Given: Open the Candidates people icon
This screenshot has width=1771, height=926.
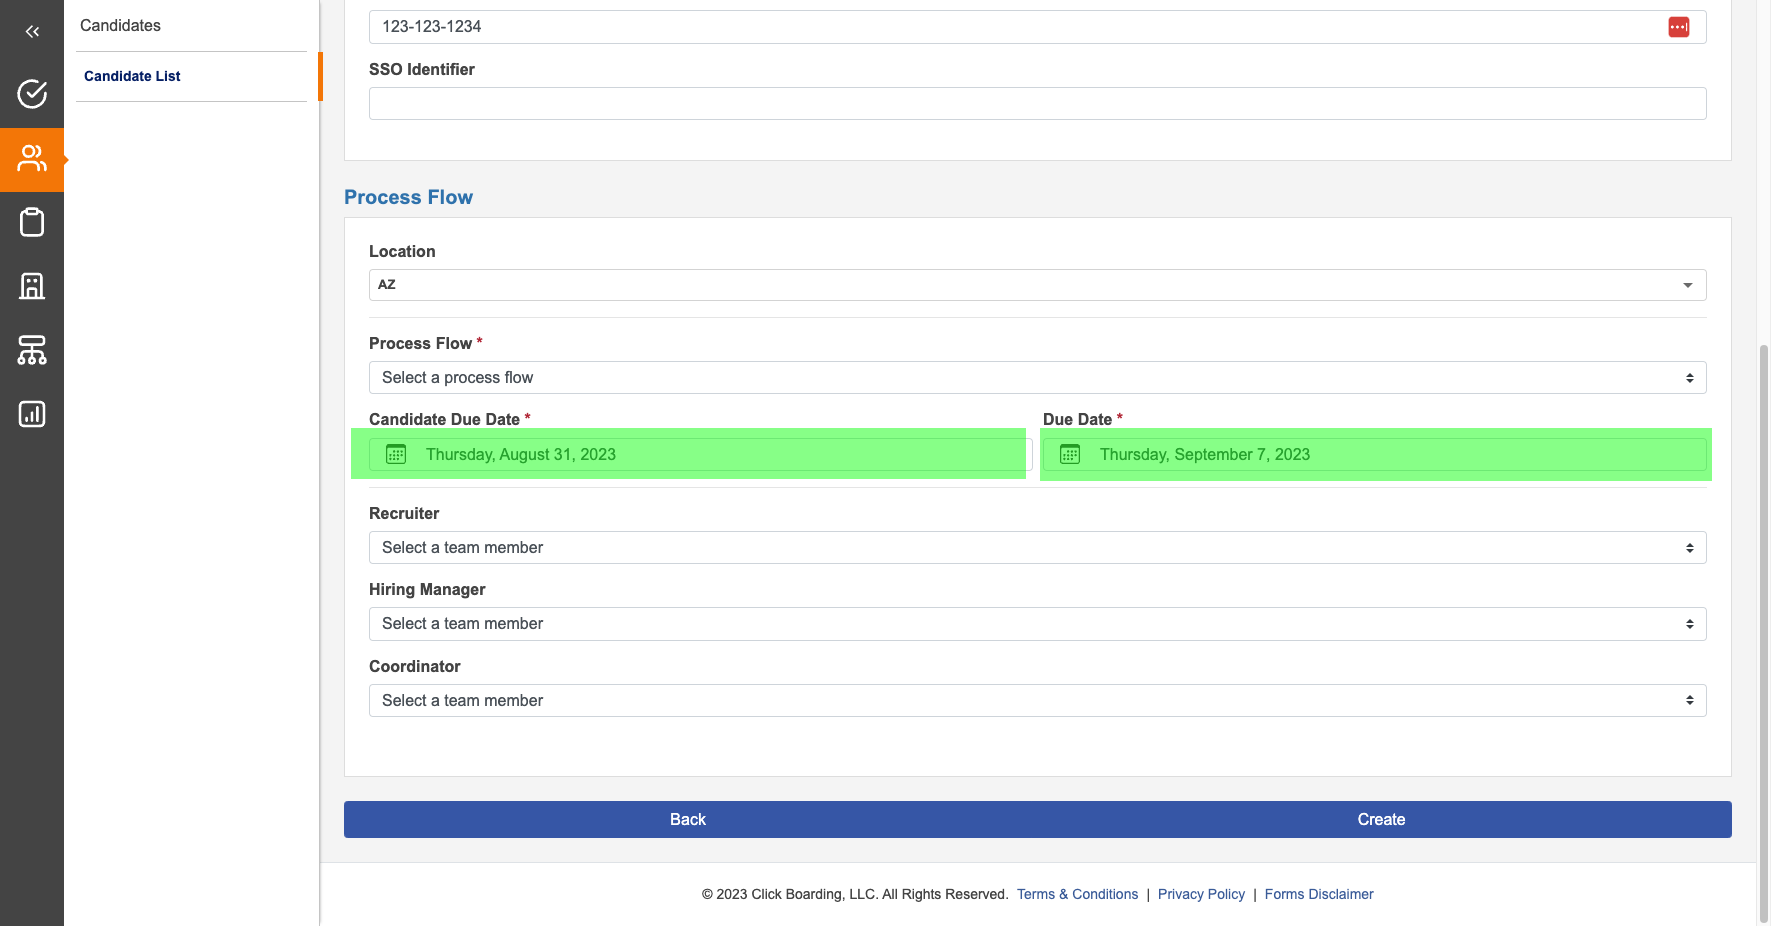Looking at the screenshot, I should [x=32, y=159].
